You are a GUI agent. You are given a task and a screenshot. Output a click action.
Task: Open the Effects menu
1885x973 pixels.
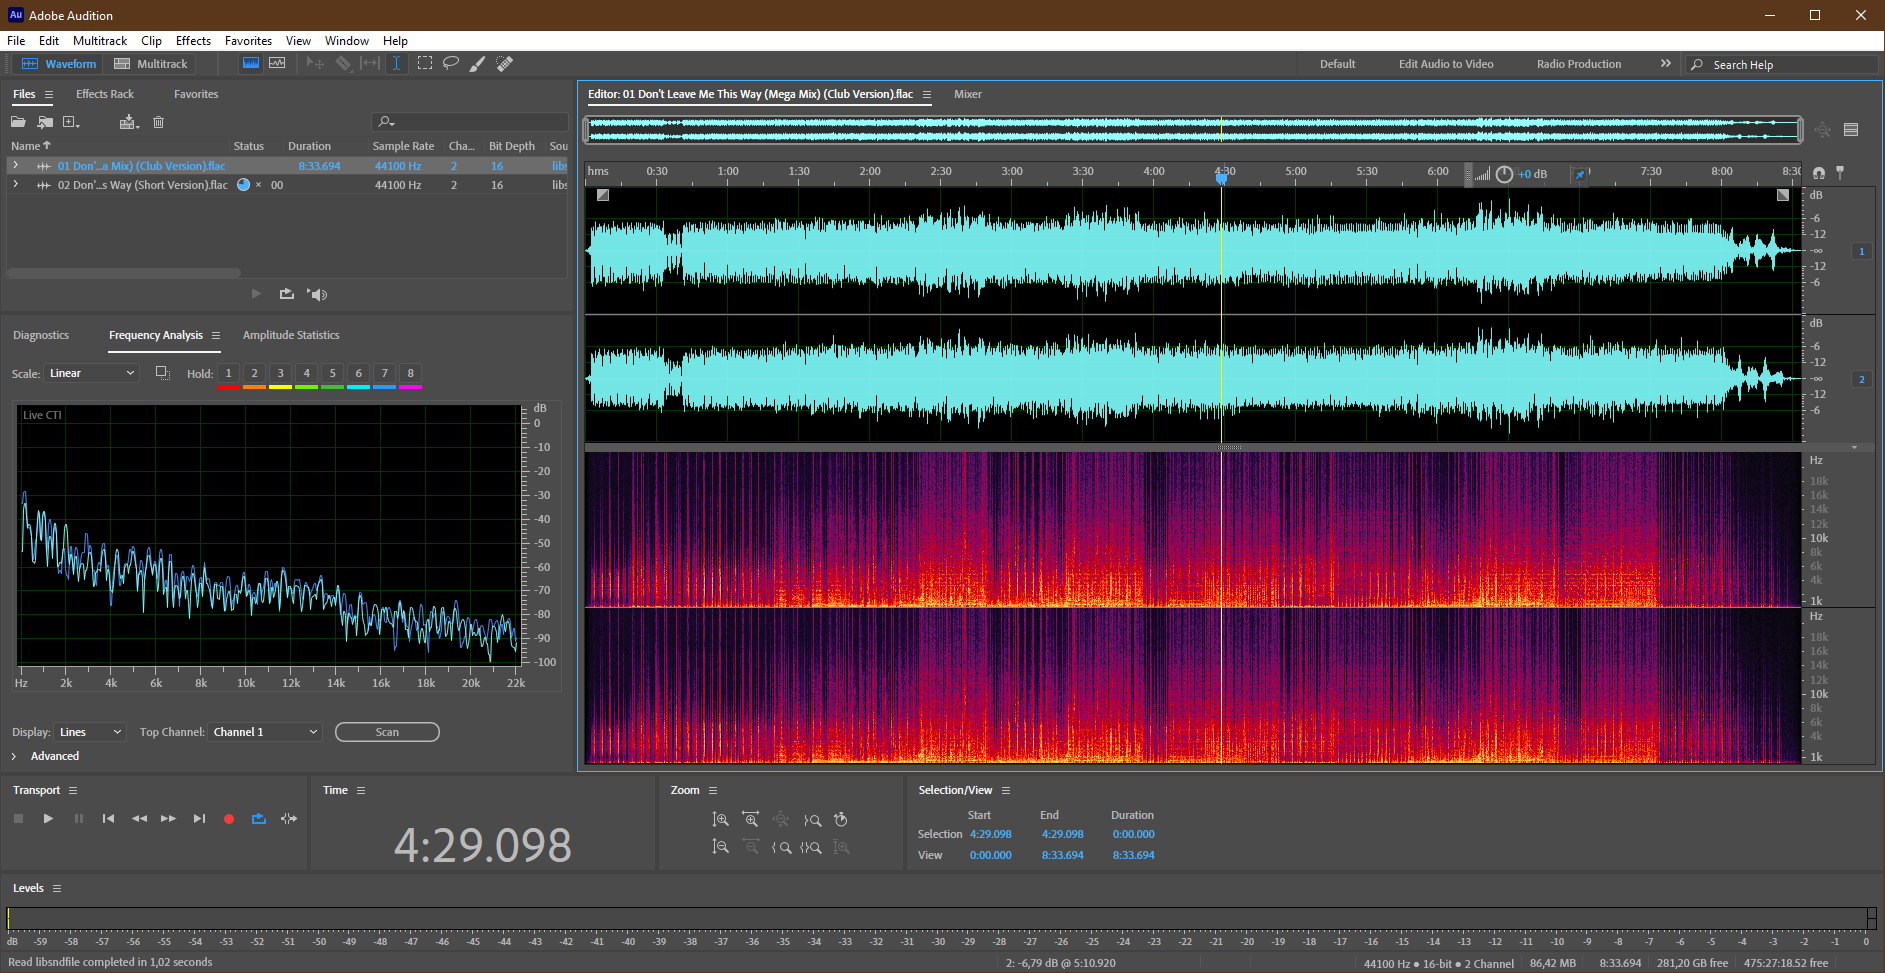coord(193,41)
